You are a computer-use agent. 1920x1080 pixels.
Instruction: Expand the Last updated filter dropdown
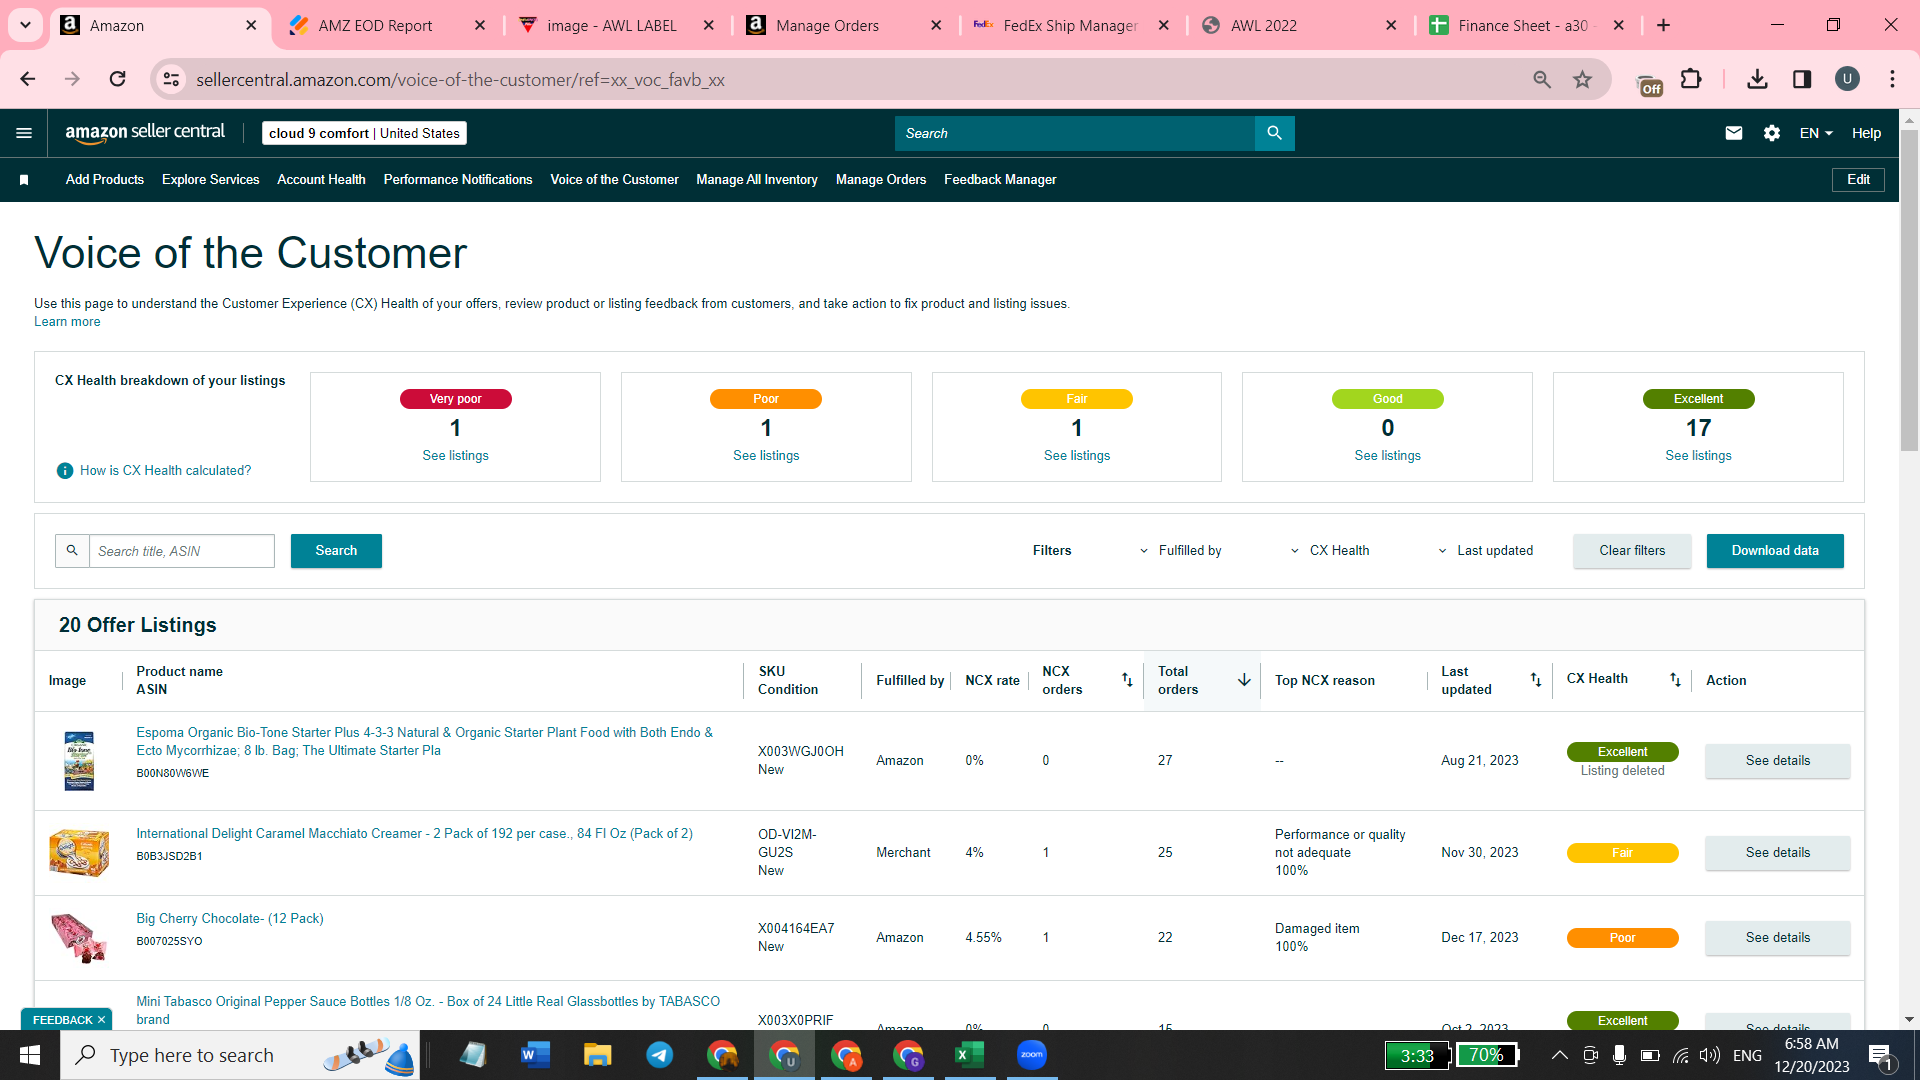click(x=1486, y=551)
